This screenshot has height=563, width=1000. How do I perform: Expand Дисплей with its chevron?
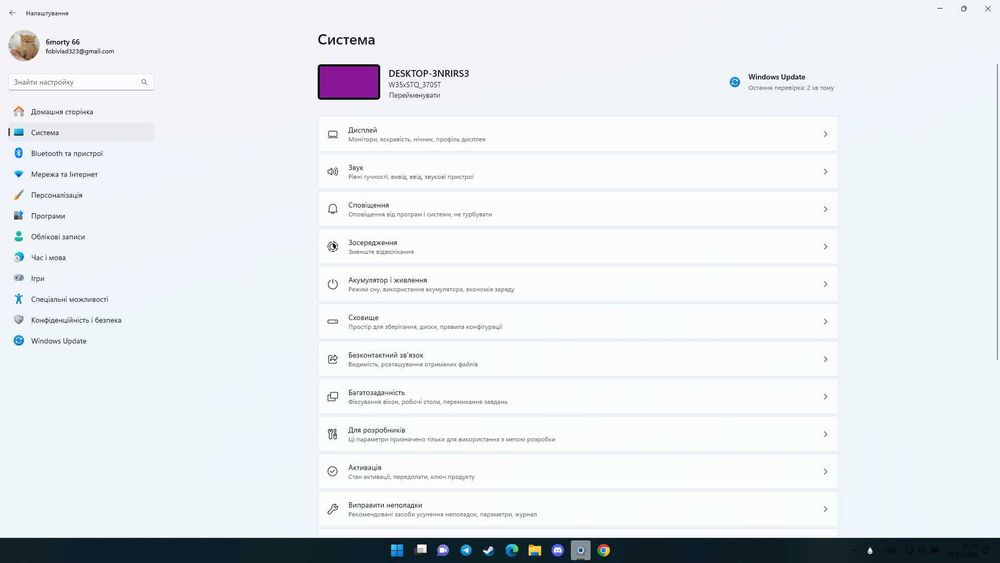point(825,134)
